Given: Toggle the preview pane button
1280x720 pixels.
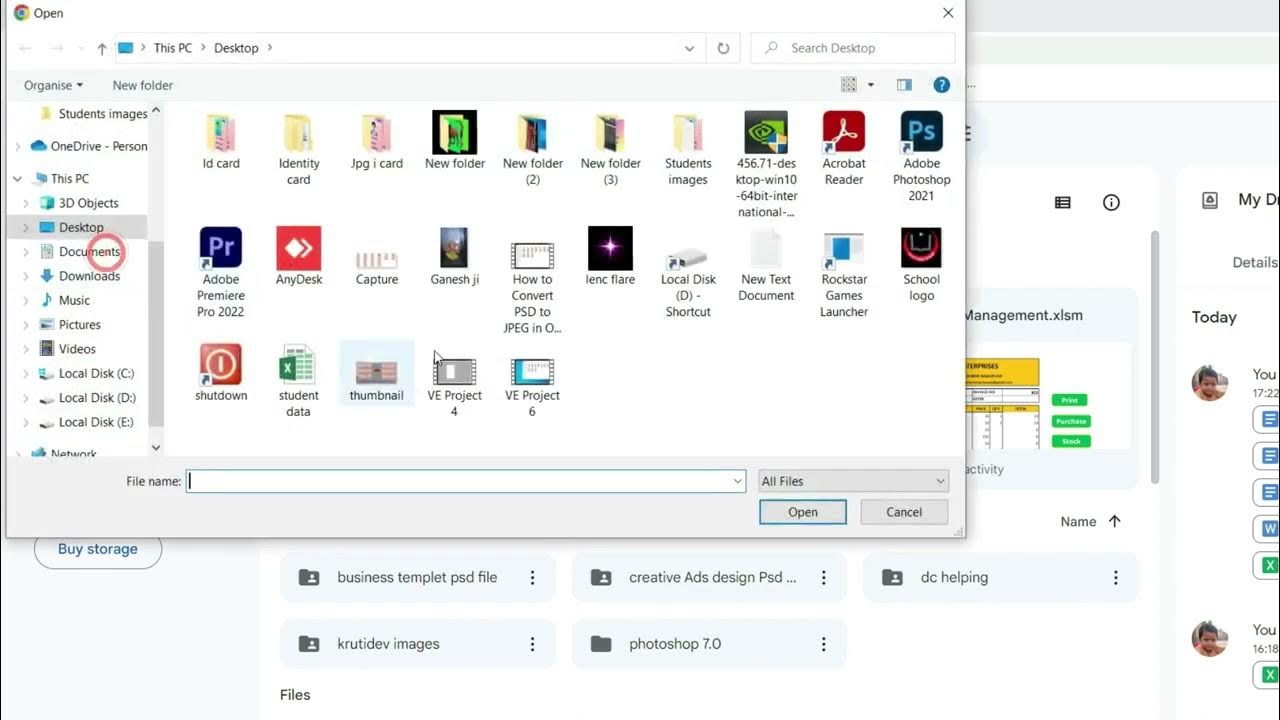Looking at the screenshot, I should [x=904, y=85].
